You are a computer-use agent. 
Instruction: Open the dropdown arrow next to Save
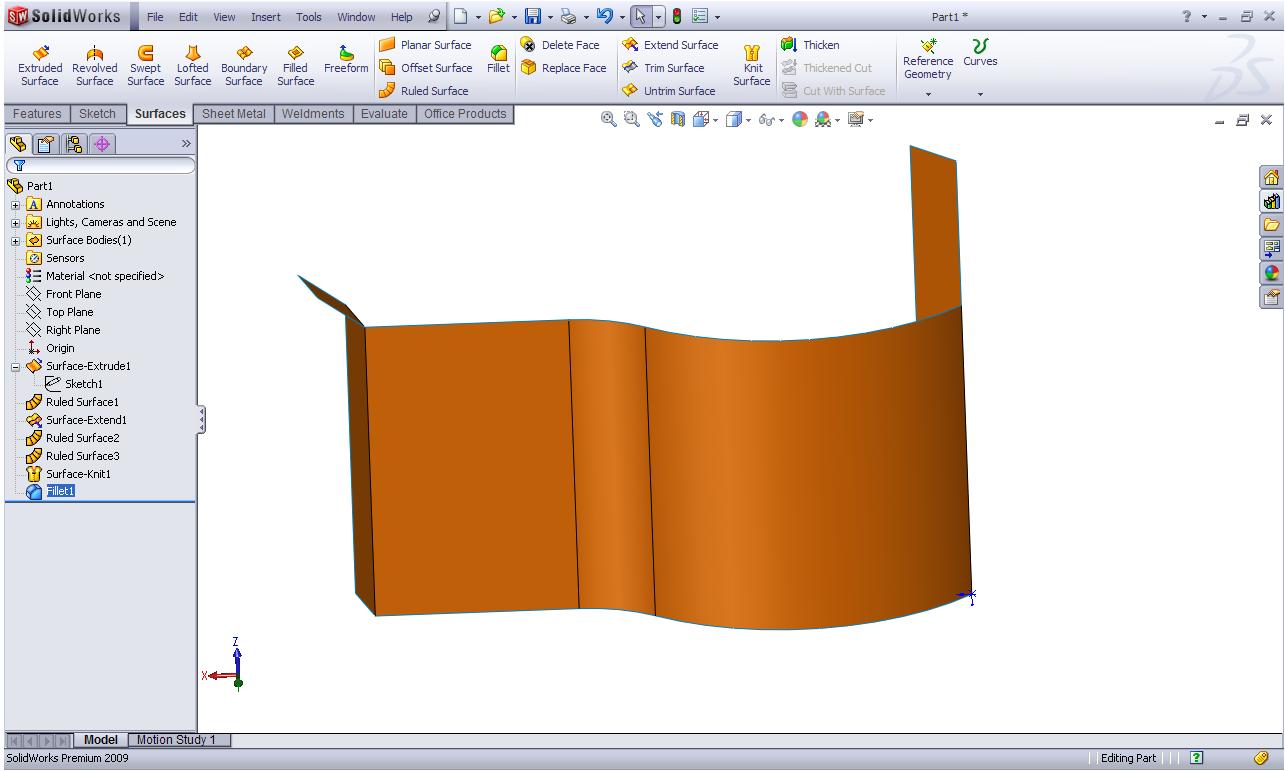coord(549,17)
